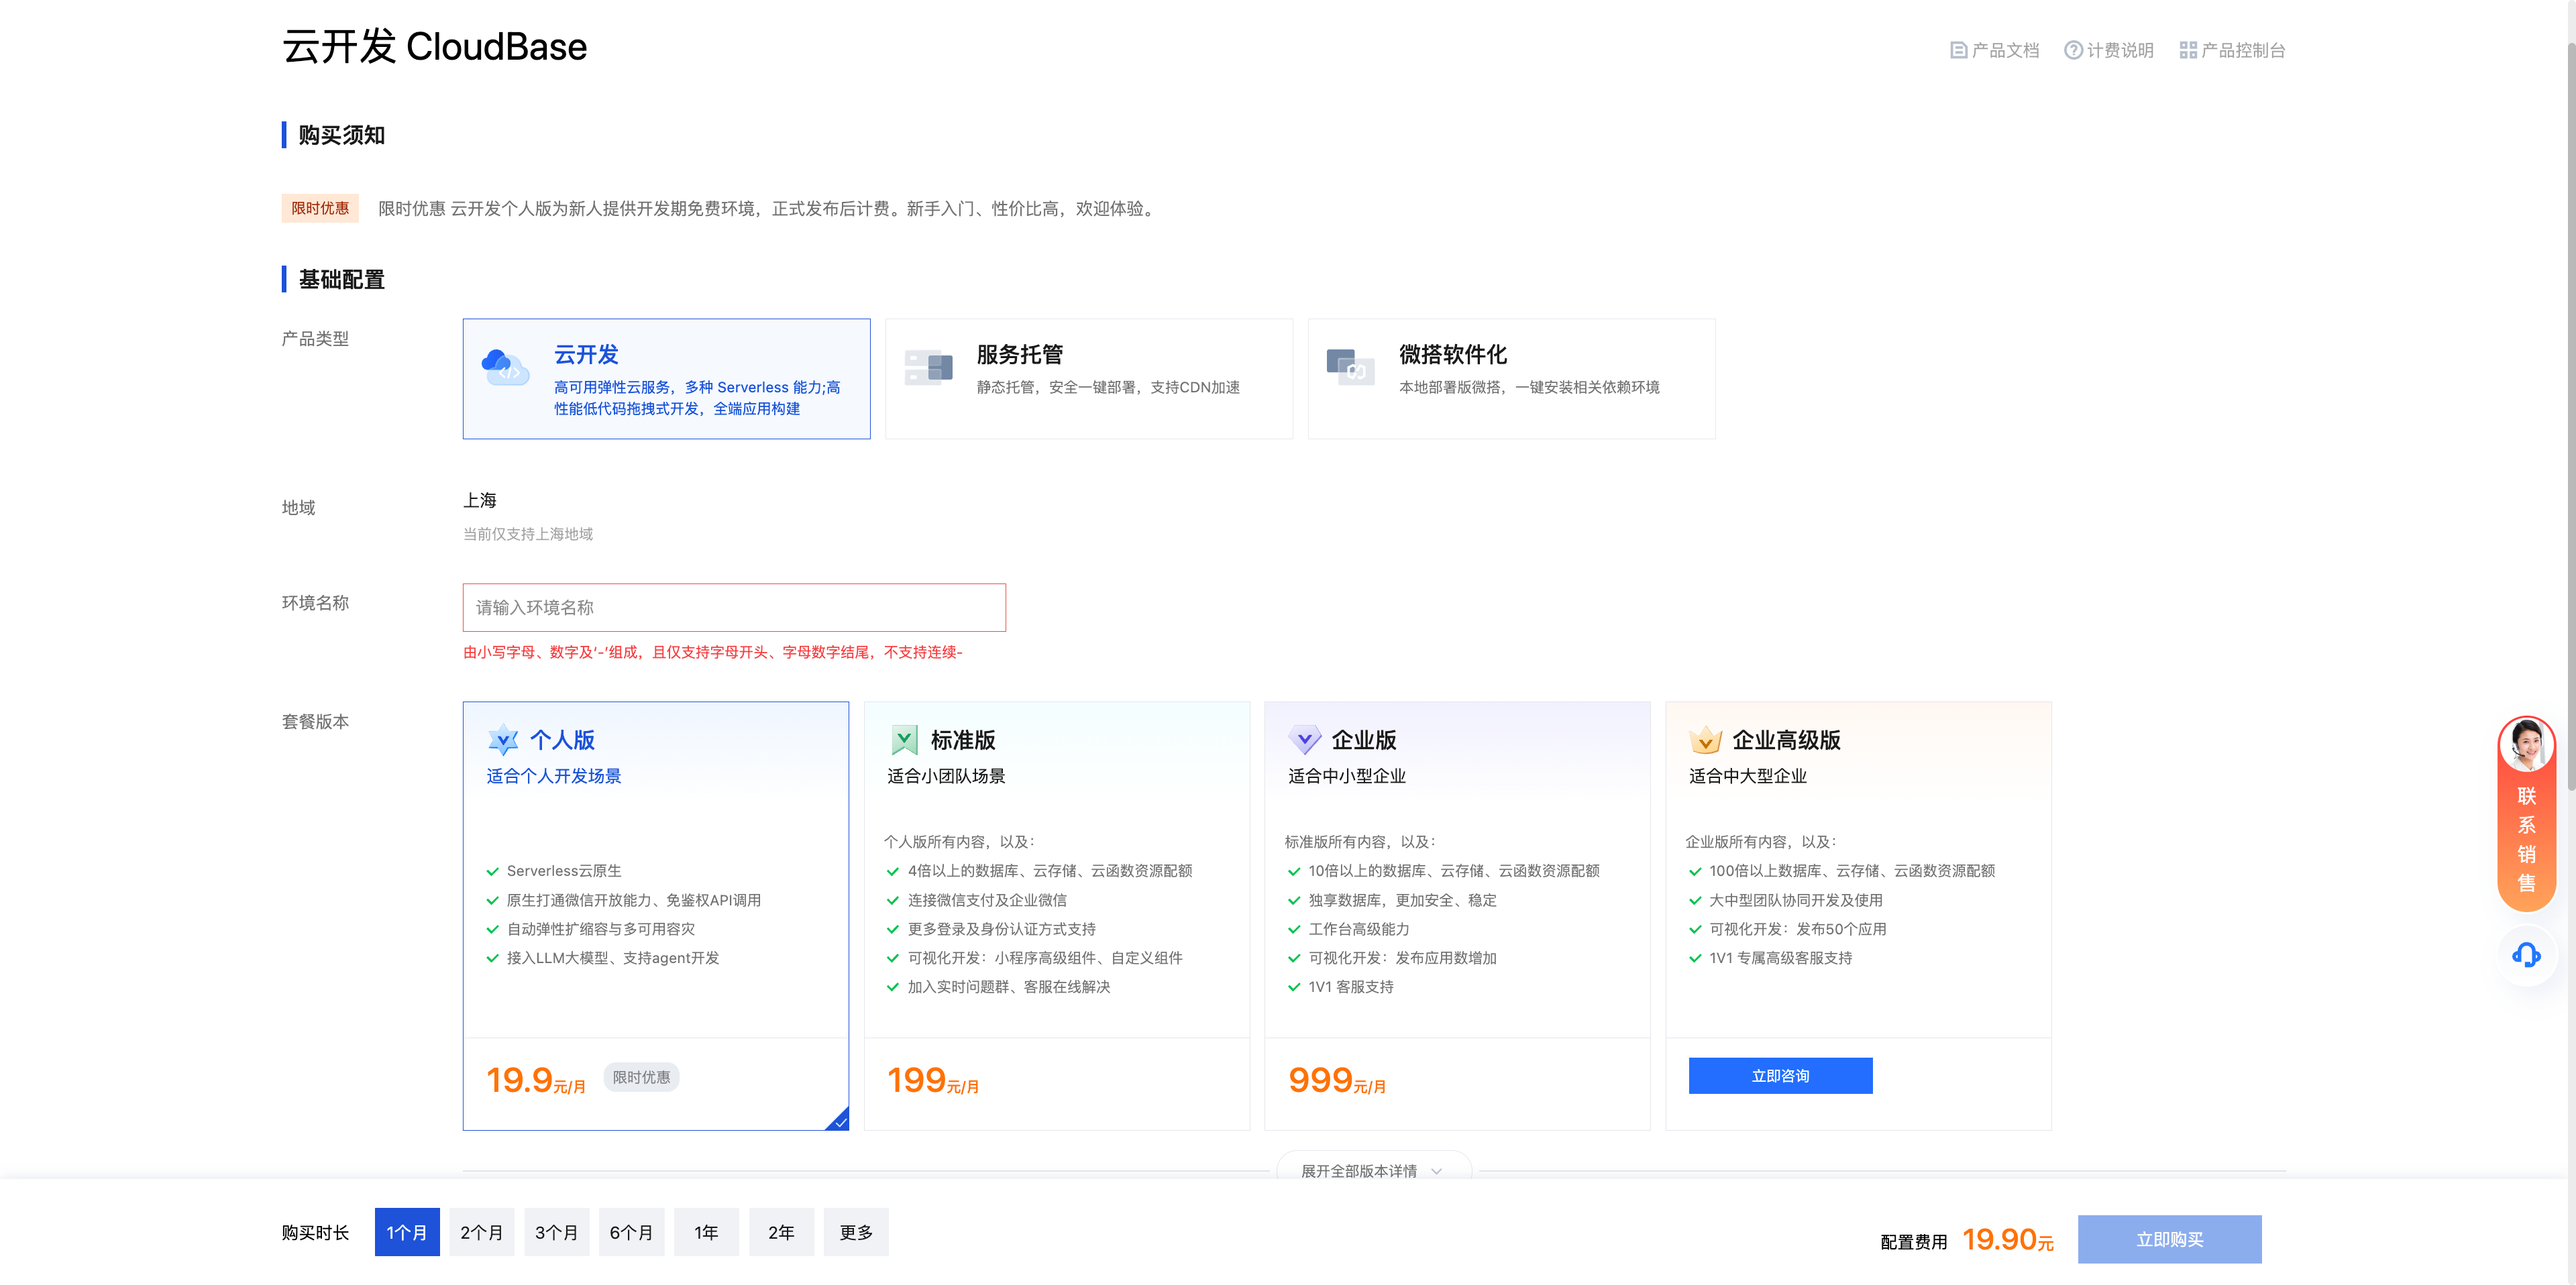Click checkmark beside 独享数据库，更加安全、稳定
Viewport: 2576px width, 1285px height.
tap(1294, 901)
